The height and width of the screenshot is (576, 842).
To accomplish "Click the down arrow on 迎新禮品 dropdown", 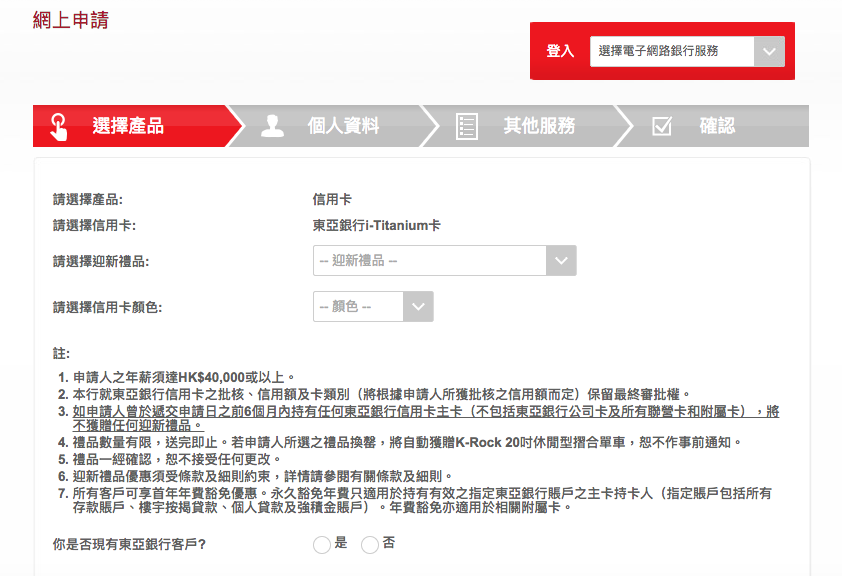I will point(561,261).
